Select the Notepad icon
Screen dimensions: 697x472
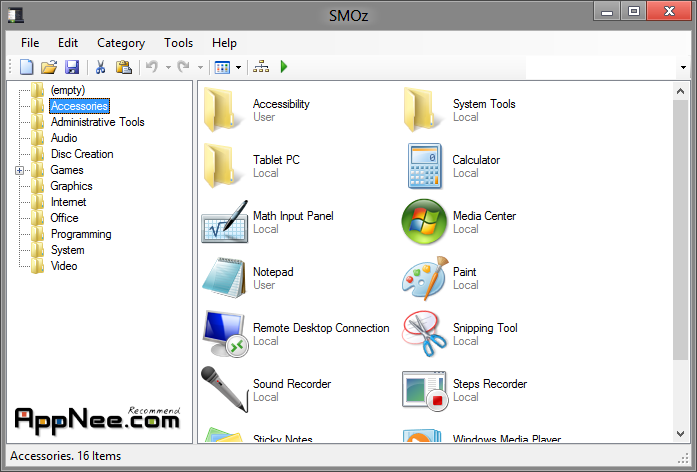[x=224, y=278]
